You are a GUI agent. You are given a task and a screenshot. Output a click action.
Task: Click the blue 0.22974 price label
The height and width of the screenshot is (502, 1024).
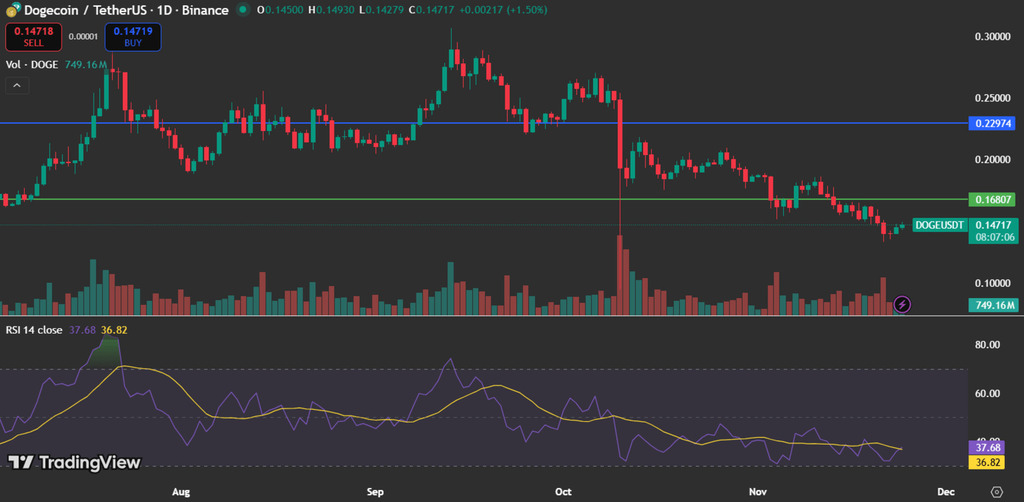(992, 123)
